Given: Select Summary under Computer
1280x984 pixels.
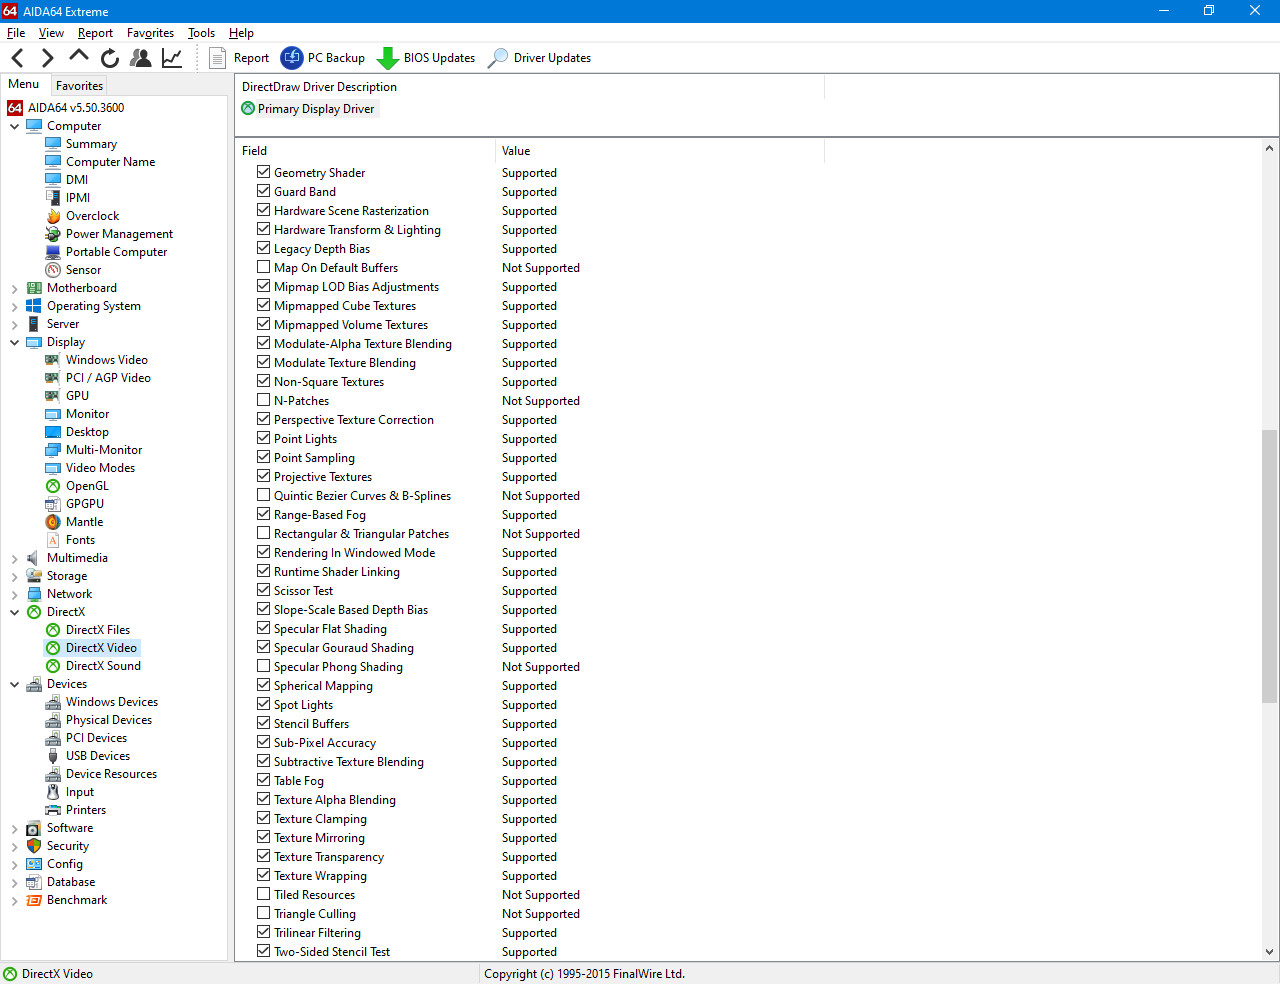Looking at the screenshot, I should coord(91,144).
